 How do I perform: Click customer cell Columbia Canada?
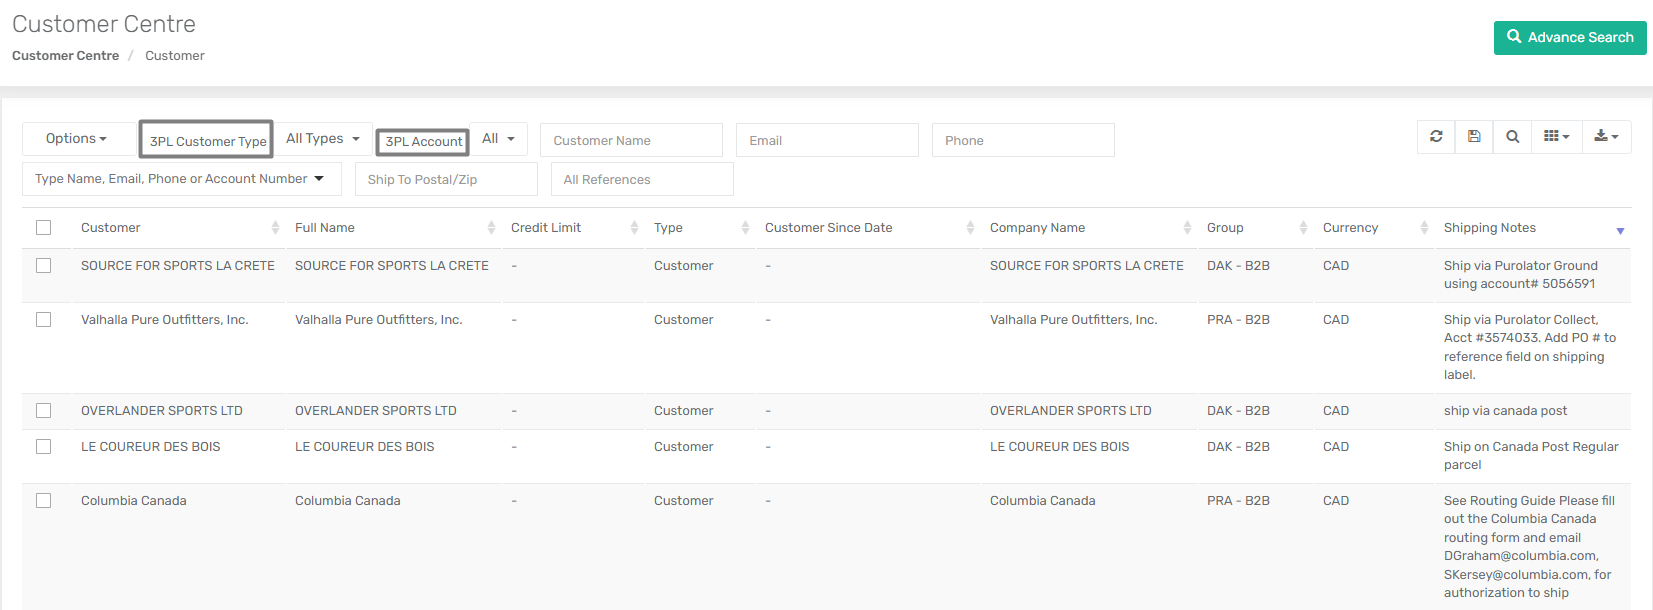134,501
